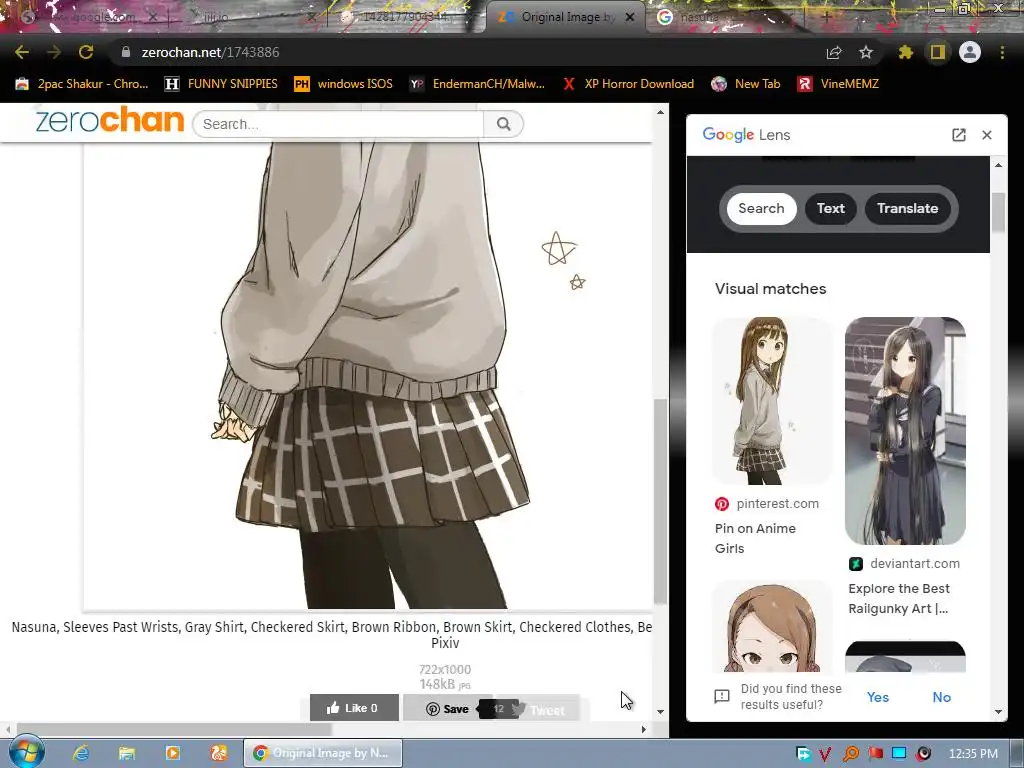Click the address bar URL zerochan.net/1743886
The height and width of the screenshot is (768, 1024).
[210, 52]
